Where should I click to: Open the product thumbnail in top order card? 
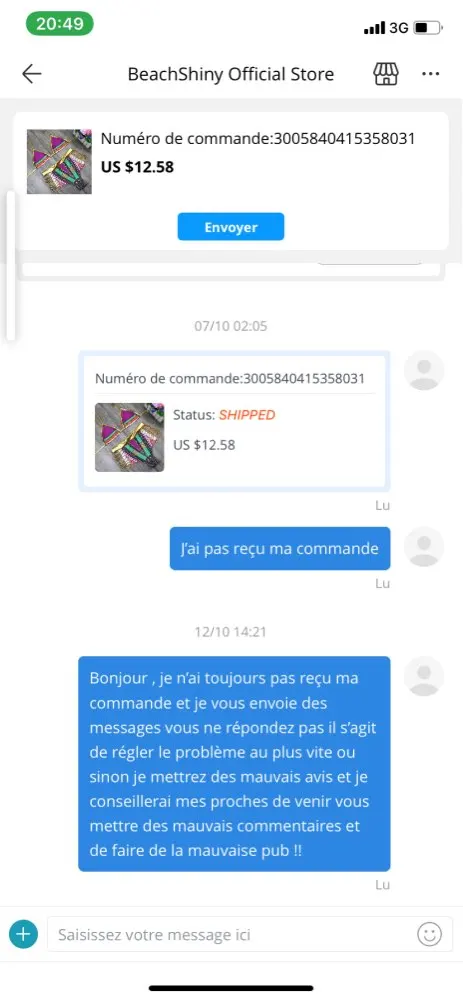pyautogui.click(x=59, y=161)
